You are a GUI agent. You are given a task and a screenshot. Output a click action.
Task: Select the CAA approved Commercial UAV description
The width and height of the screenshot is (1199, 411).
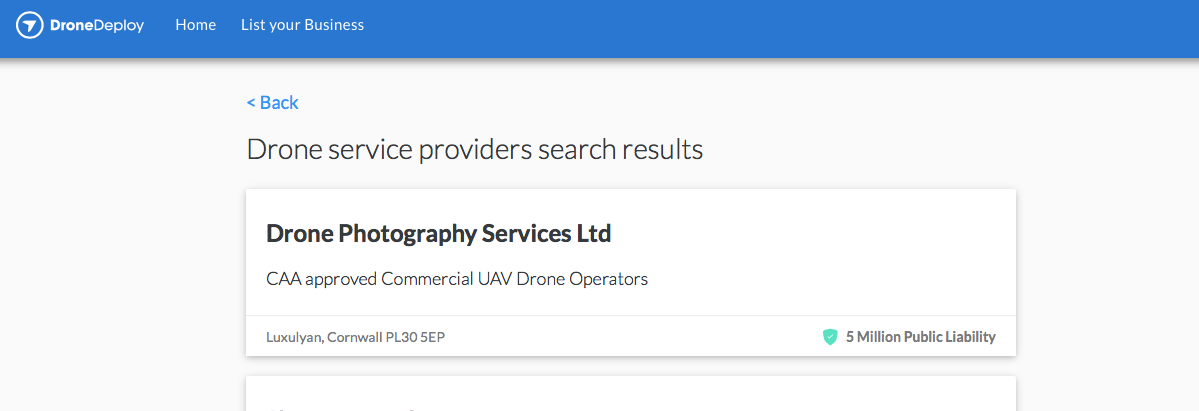click(457, 279)
